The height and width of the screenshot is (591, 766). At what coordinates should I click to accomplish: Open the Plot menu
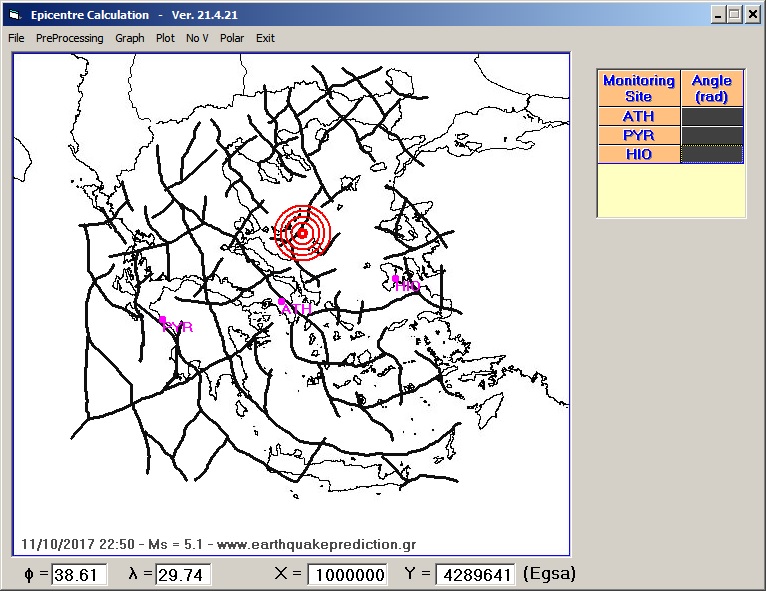165,38
